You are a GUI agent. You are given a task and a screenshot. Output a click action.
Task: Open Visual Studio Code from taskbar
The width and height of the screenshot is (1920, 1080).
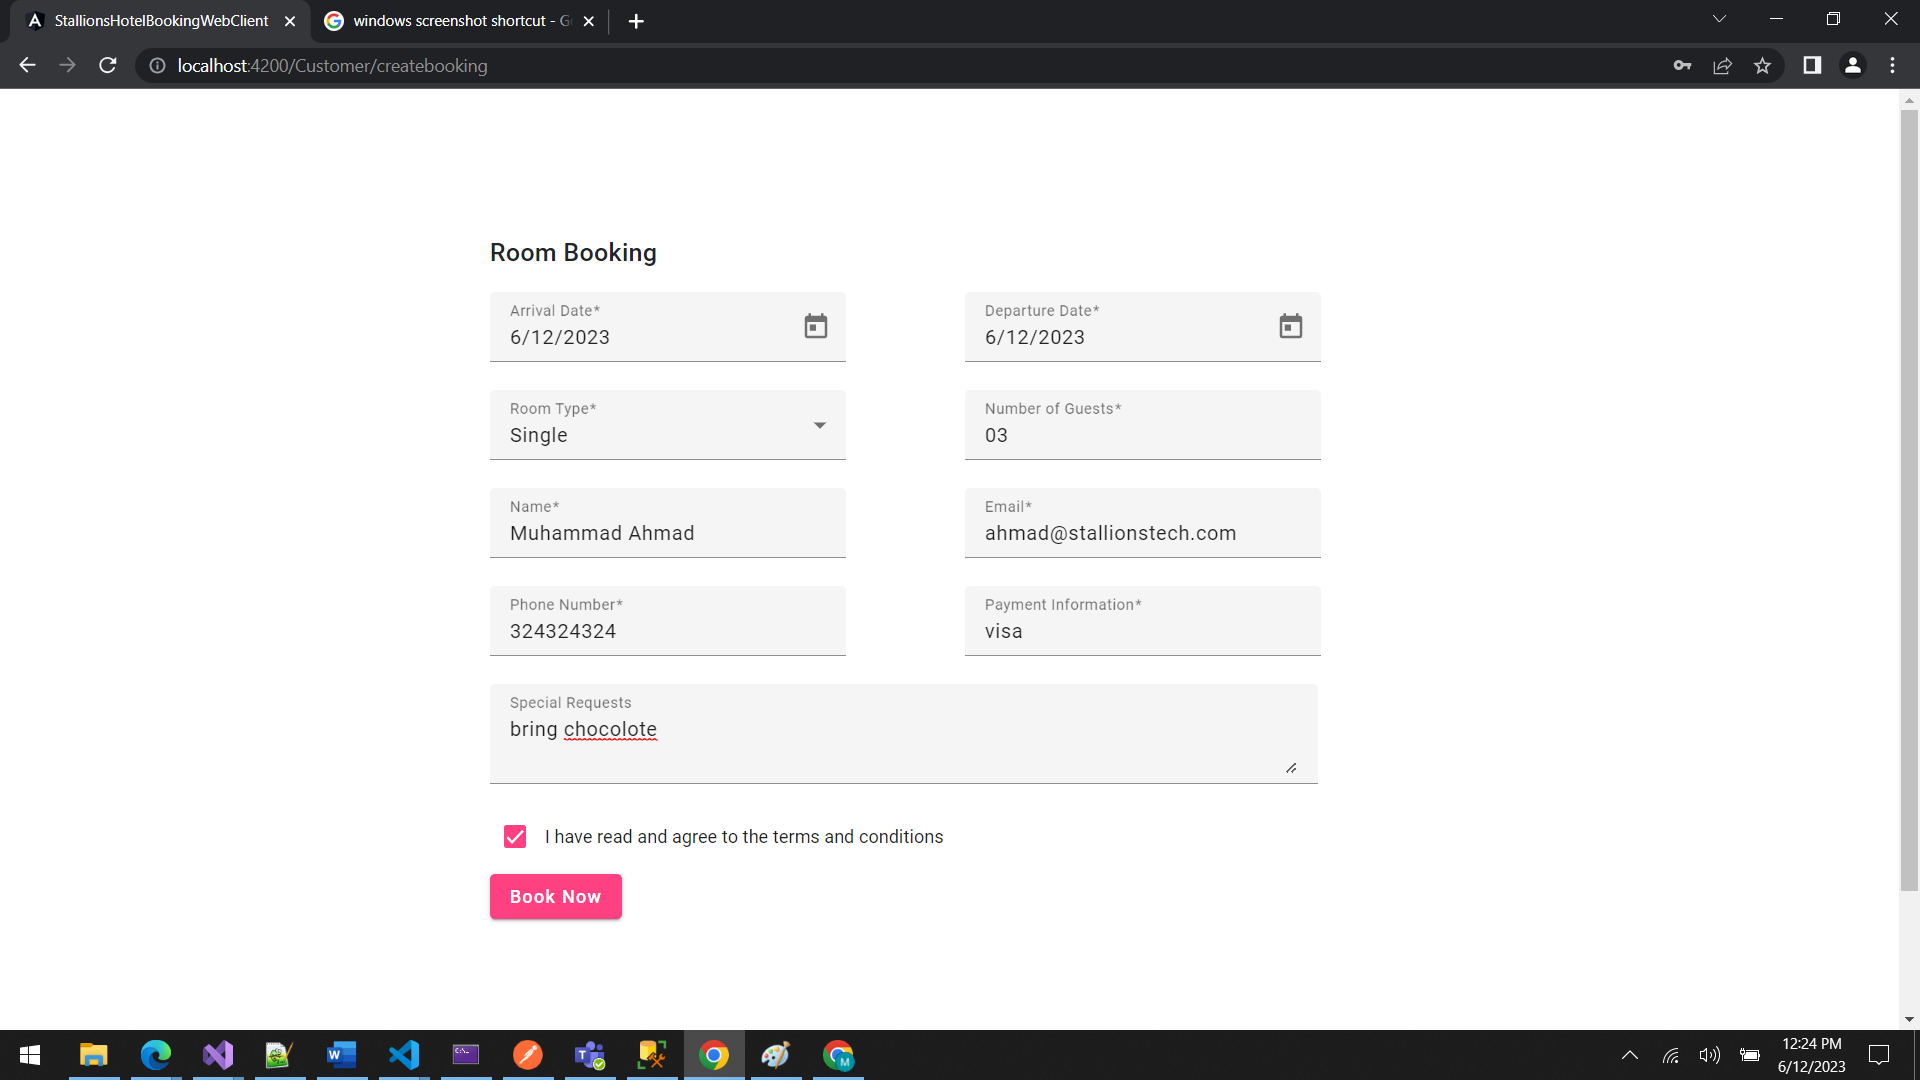click(x=404, y=1055)
